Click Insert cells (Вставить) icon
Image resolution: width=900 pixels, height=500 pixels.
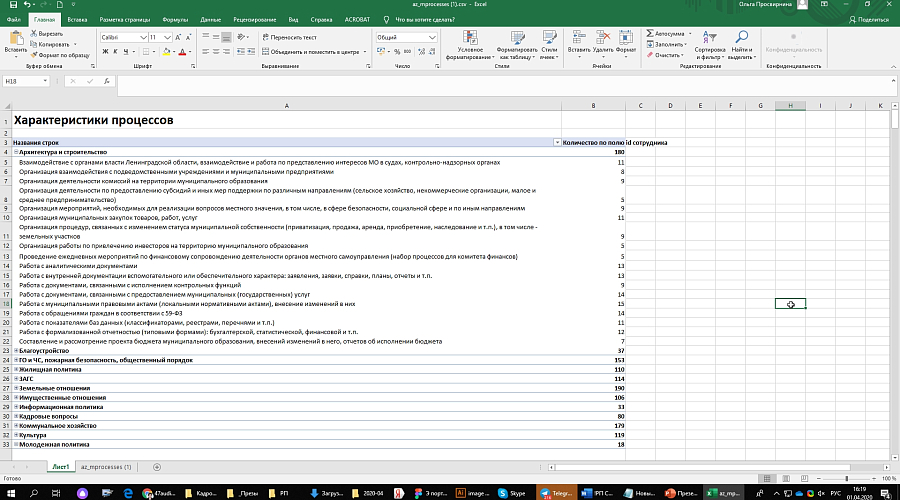[x=579, y=38]
